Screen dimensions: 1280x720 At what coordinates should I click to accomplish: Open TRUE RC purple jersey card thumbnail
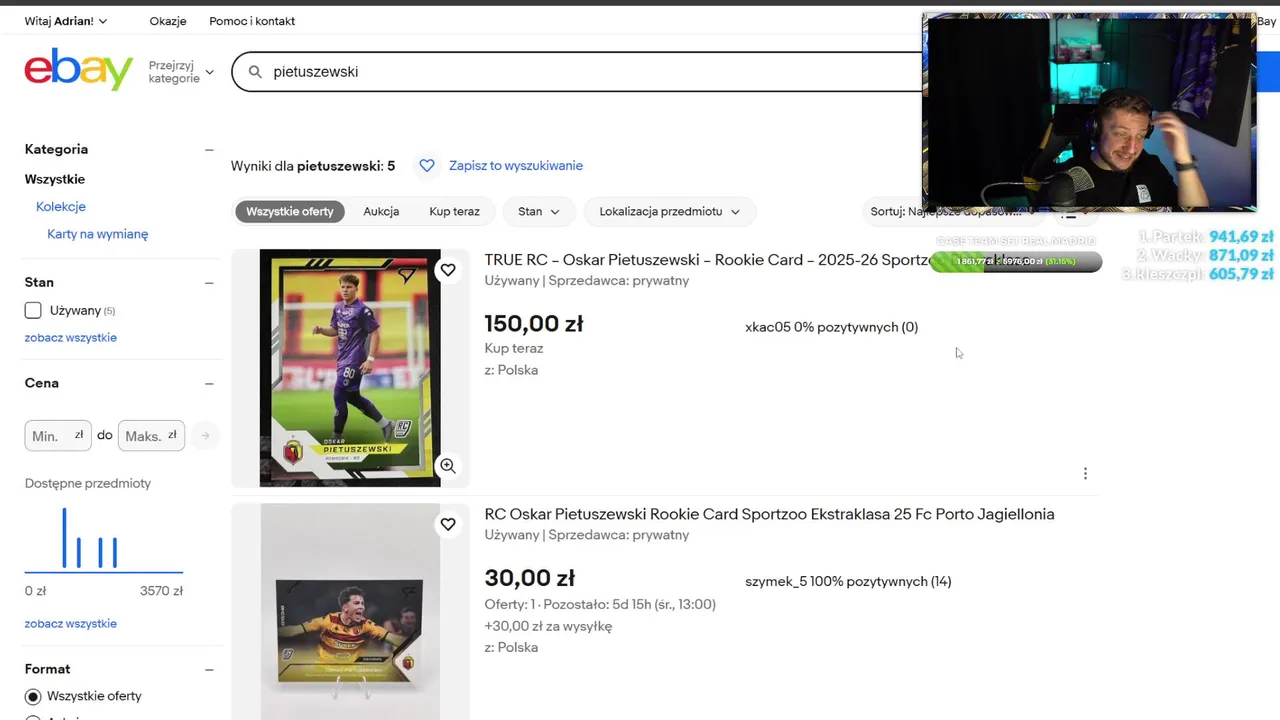pyautogui.click(x=350, y=368)
